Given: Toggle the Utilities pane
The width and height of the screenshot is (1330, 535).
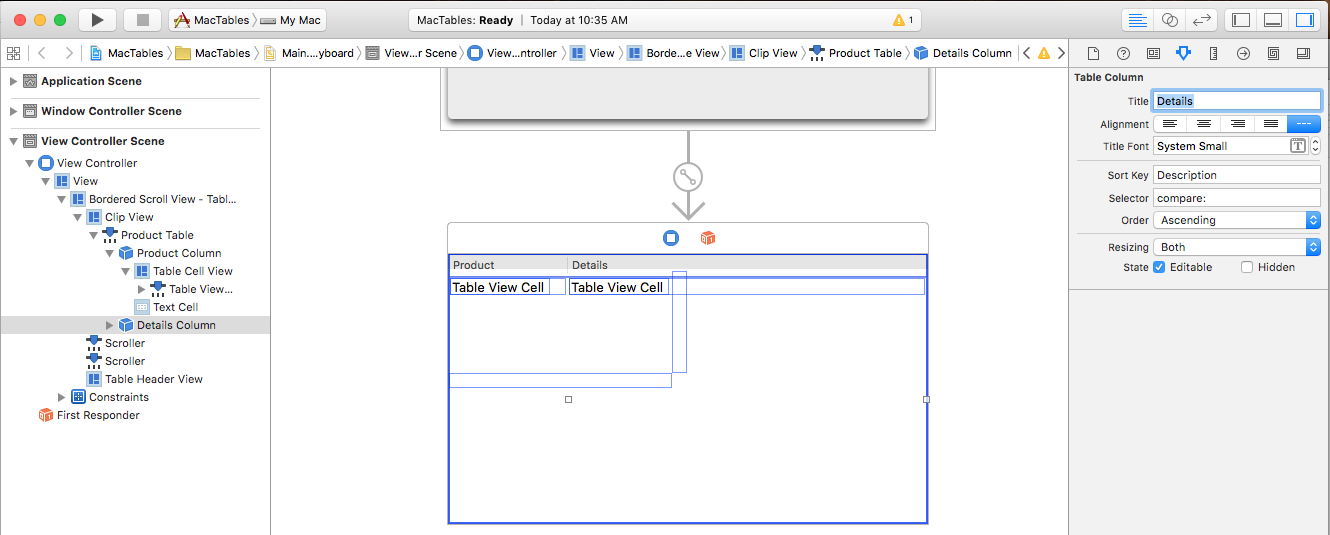Looking at the screenshot, I should point(1304,20).
